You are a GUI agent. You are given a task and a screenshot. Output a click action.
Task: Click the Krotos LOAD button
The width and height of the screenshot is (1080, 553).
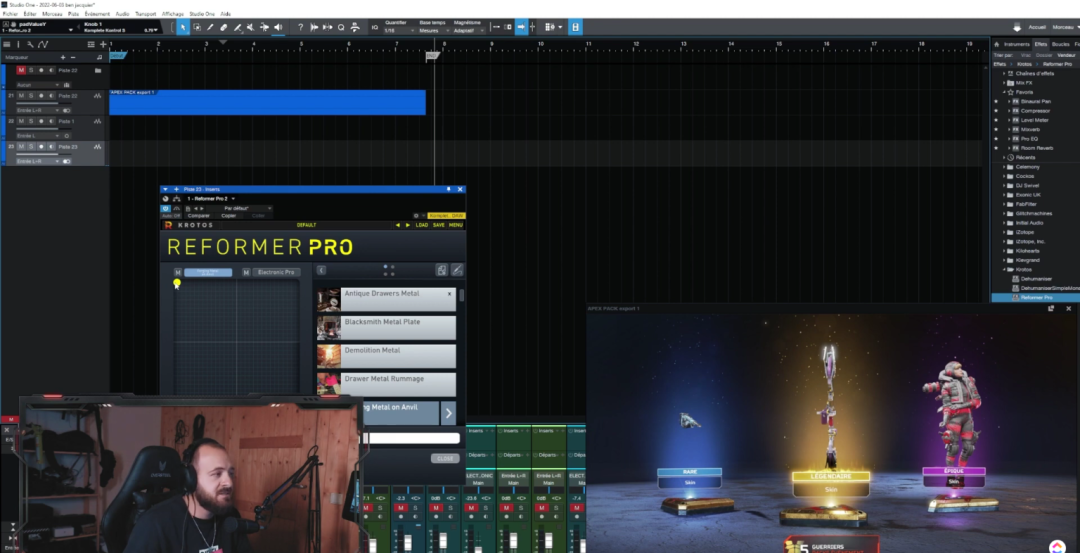pyautogui.click(x=422, y=225)
